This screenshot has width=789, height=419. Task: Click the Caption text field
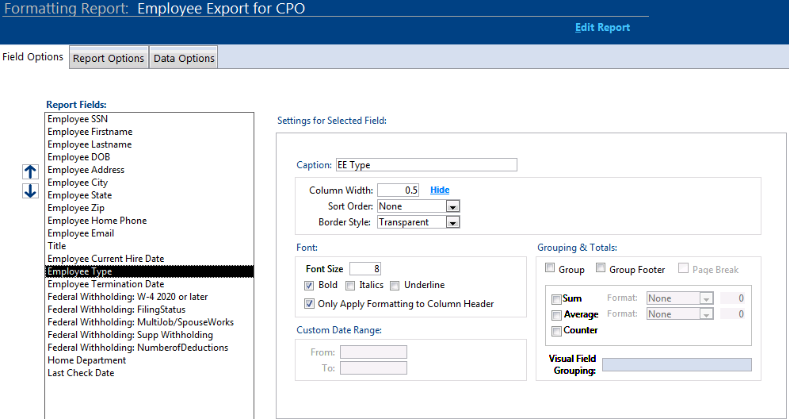pyautogui.click(x=426, y=165)
